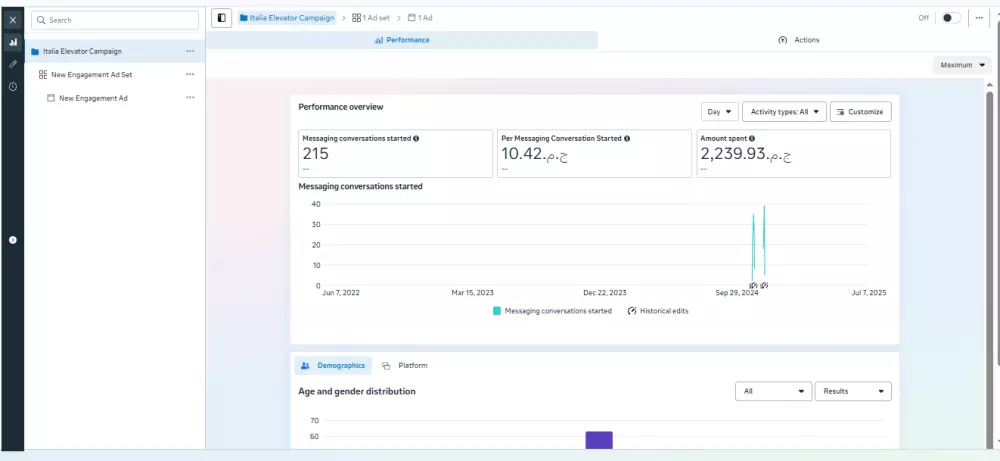Focus the Search input field
Screen dimensions: 1000x461
pos(115,20)
